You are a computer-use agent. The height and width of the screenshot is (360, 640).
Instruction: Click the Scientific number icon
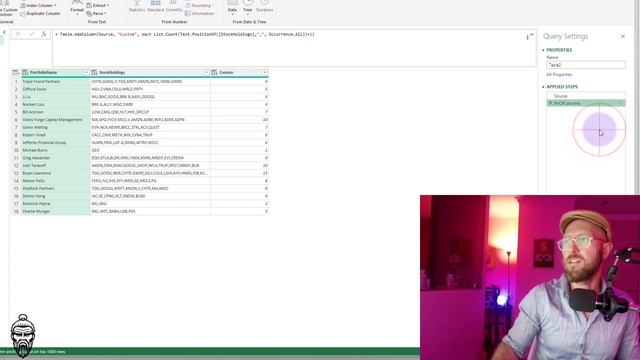coord(173,6)
